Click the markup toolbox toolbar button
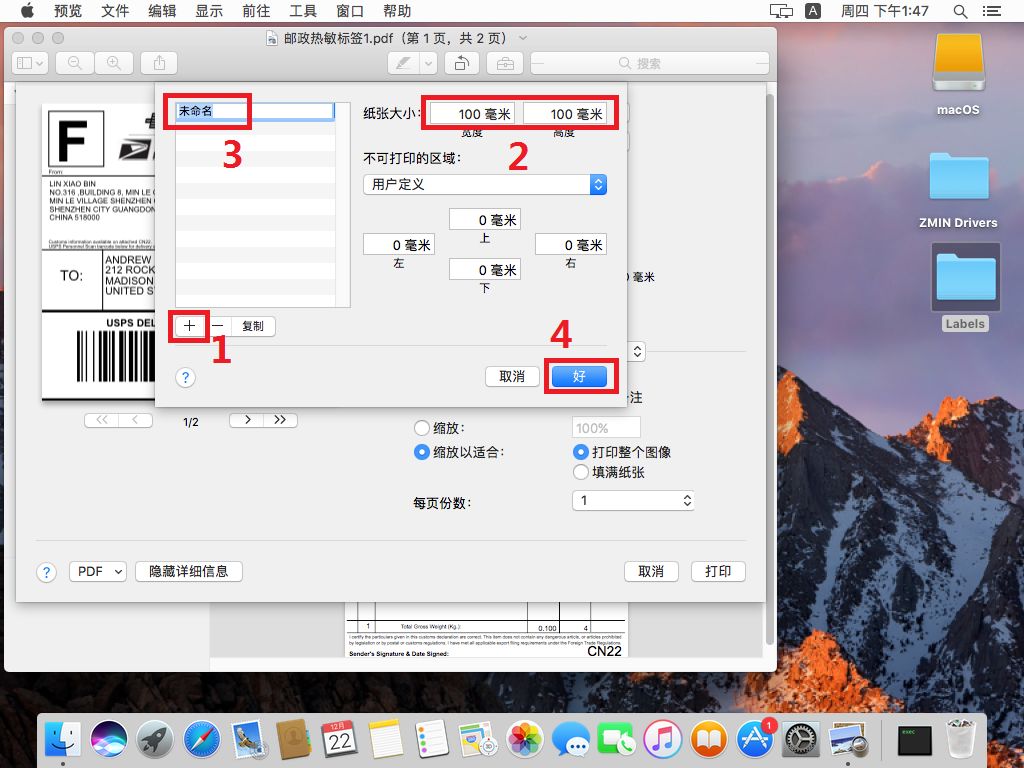The image size is (1024, 768). pyautogui.click(x=505, y=63)
